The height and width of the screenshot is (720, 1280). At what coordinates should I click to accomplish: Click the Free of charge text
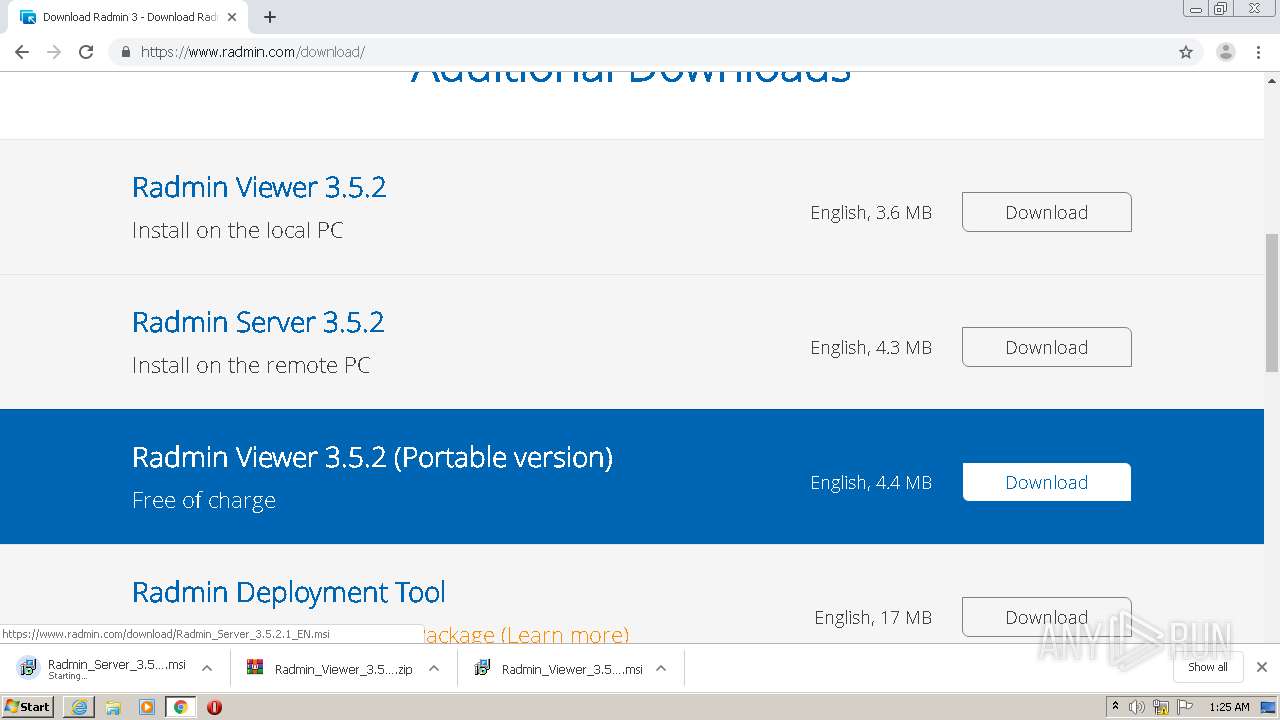[204, 500]
